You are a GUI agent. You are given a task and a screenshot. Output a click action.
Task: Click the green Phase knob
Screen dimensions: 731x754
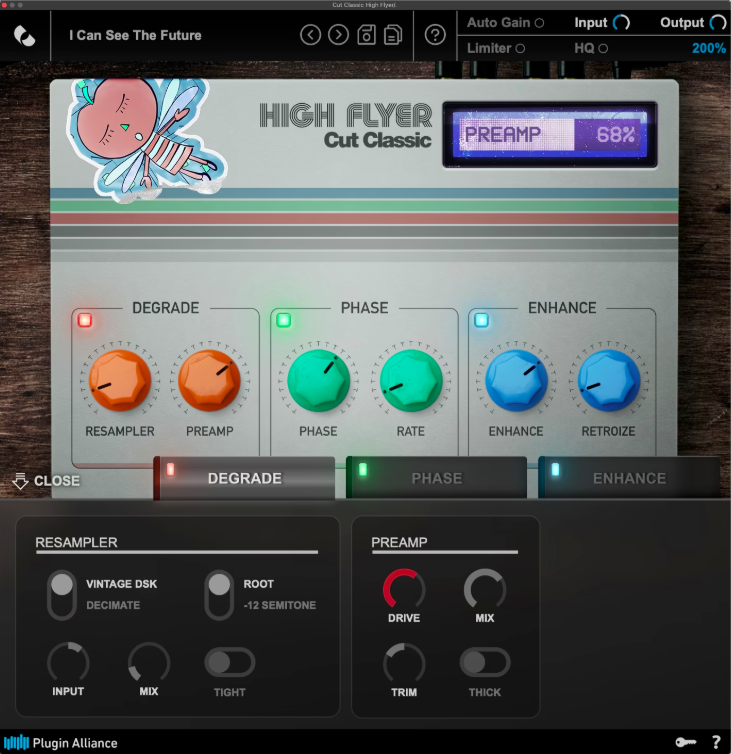pyautogui.click(x=318, y=380)
